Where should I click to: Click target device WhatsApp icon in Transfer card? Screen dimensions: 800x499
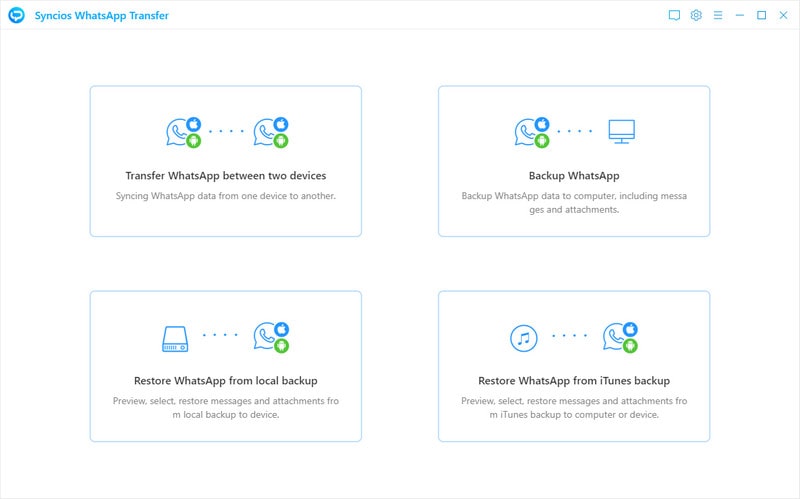[x=271, y=132]
